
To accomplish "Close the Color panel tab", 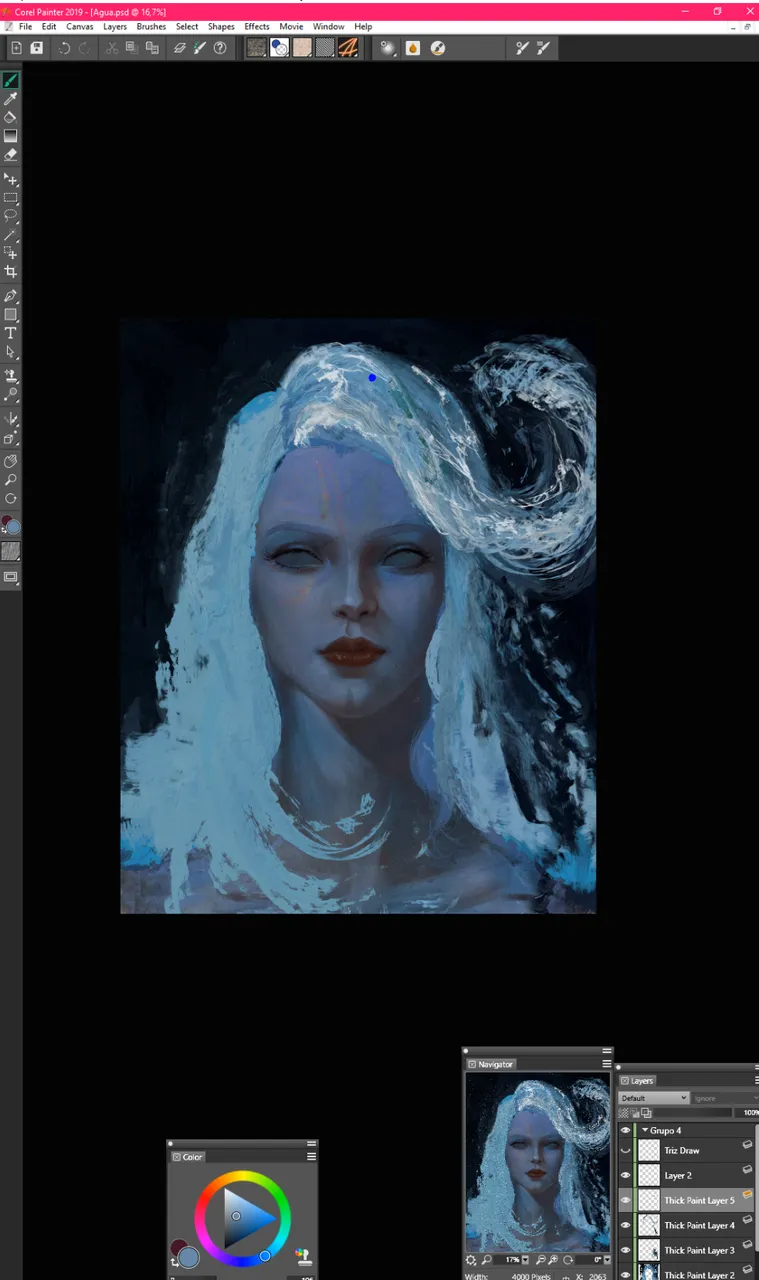I will click(177, 1157).
